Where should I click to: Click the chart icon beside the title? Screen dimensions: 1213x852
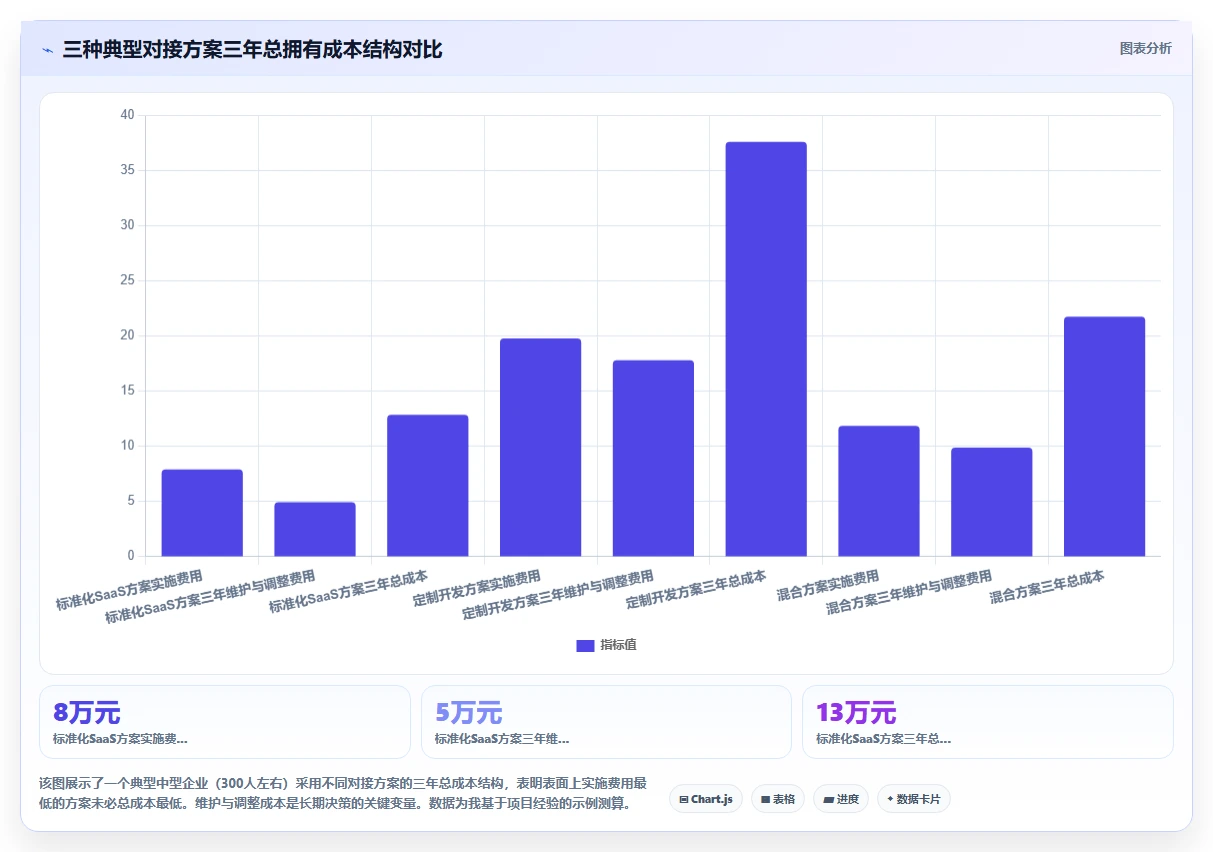(x=47, y=50)
